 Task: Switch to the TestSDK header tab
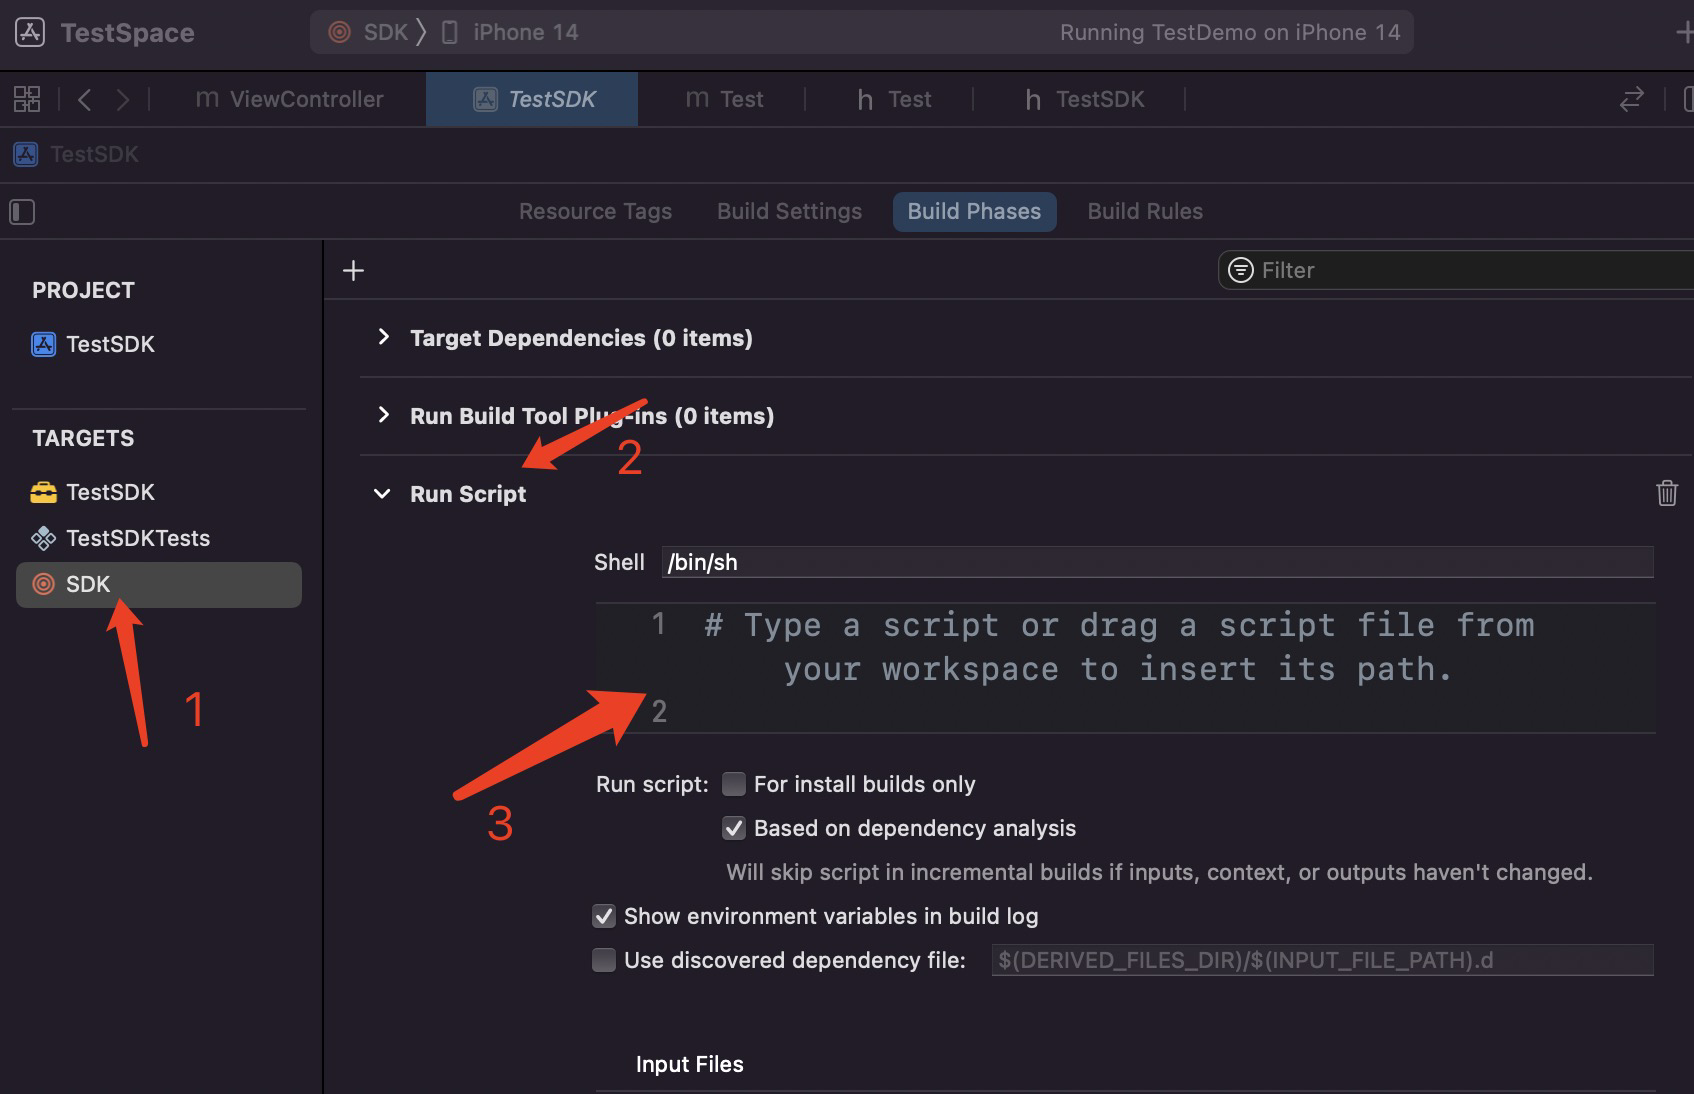click(1085, 99)
